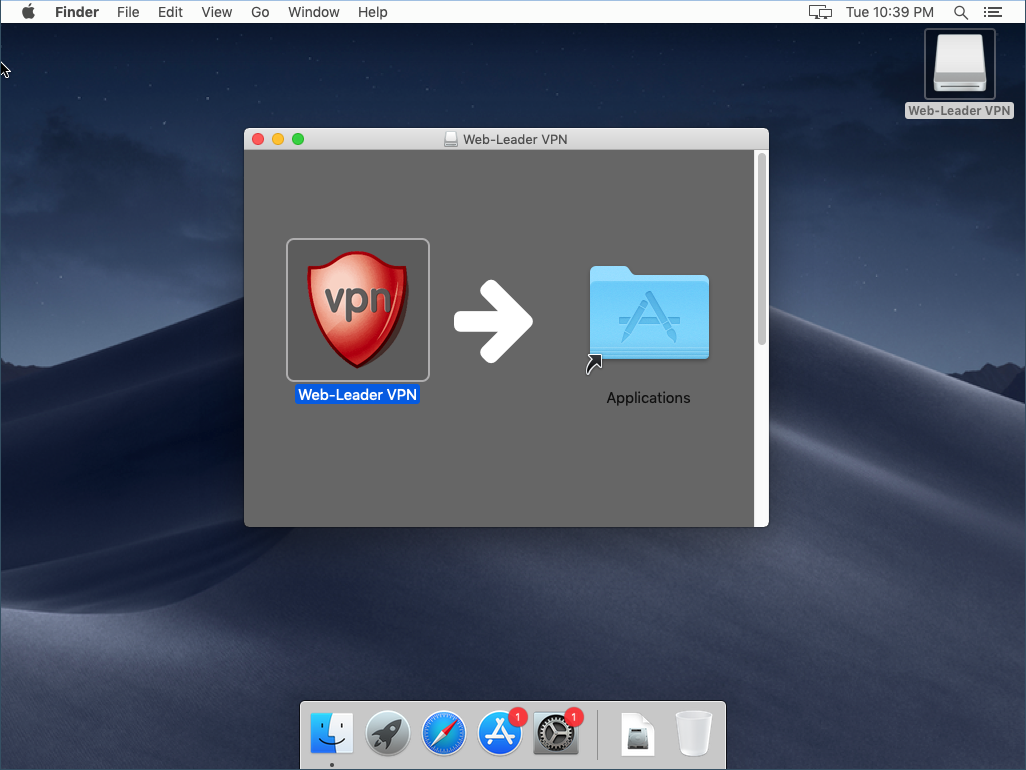This screenshot has height=770, width=1026.
Task: Select the Web-Leader VPN shield app icon
Action: click(358, 309)
